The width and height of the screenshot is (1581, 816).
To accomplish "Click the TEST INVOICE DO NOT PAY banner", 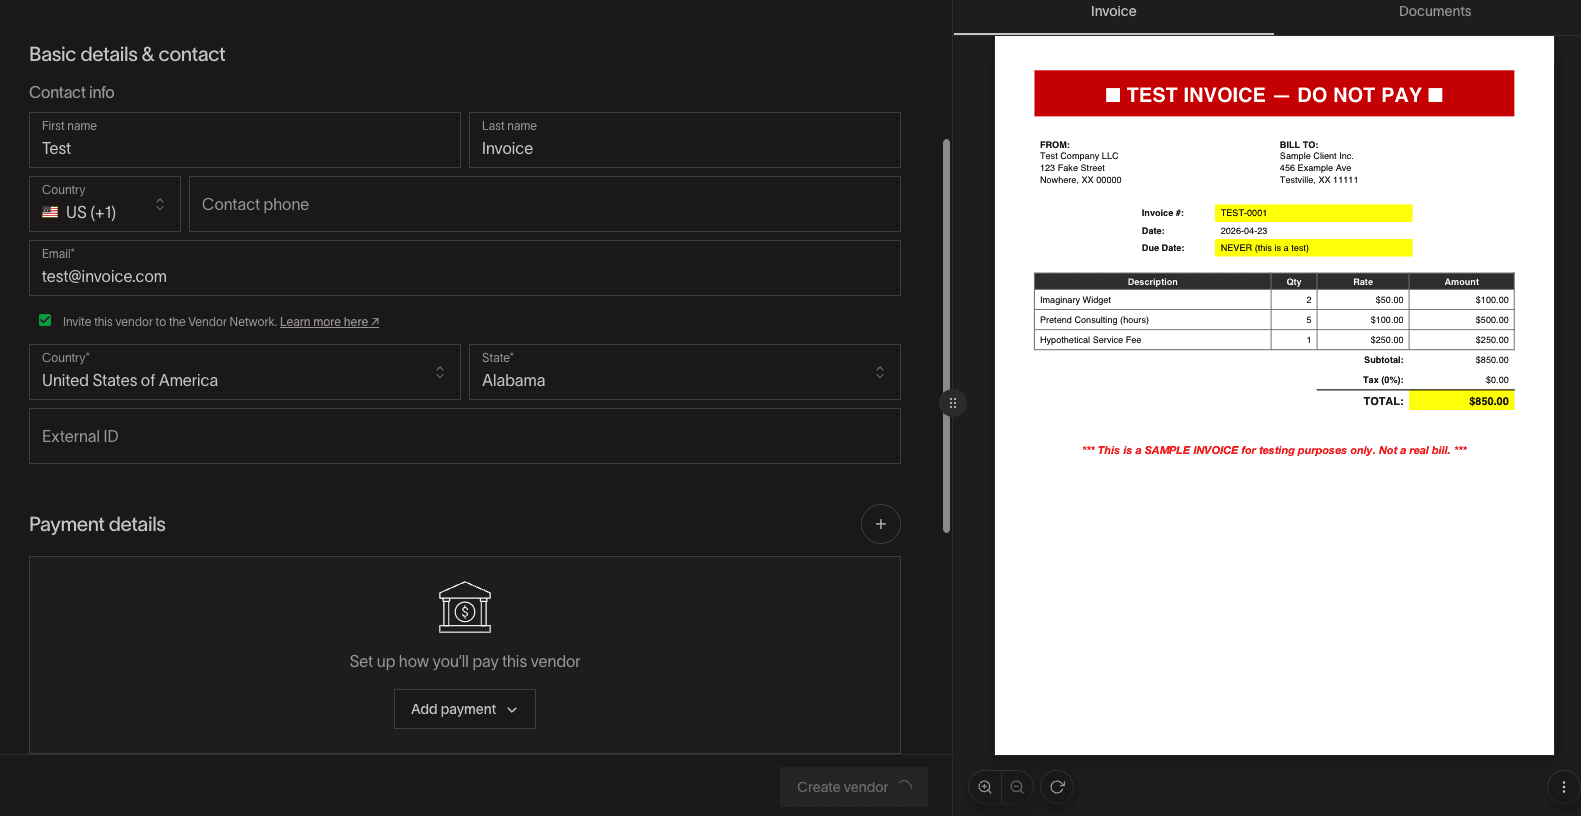I will click(1274, 94).
